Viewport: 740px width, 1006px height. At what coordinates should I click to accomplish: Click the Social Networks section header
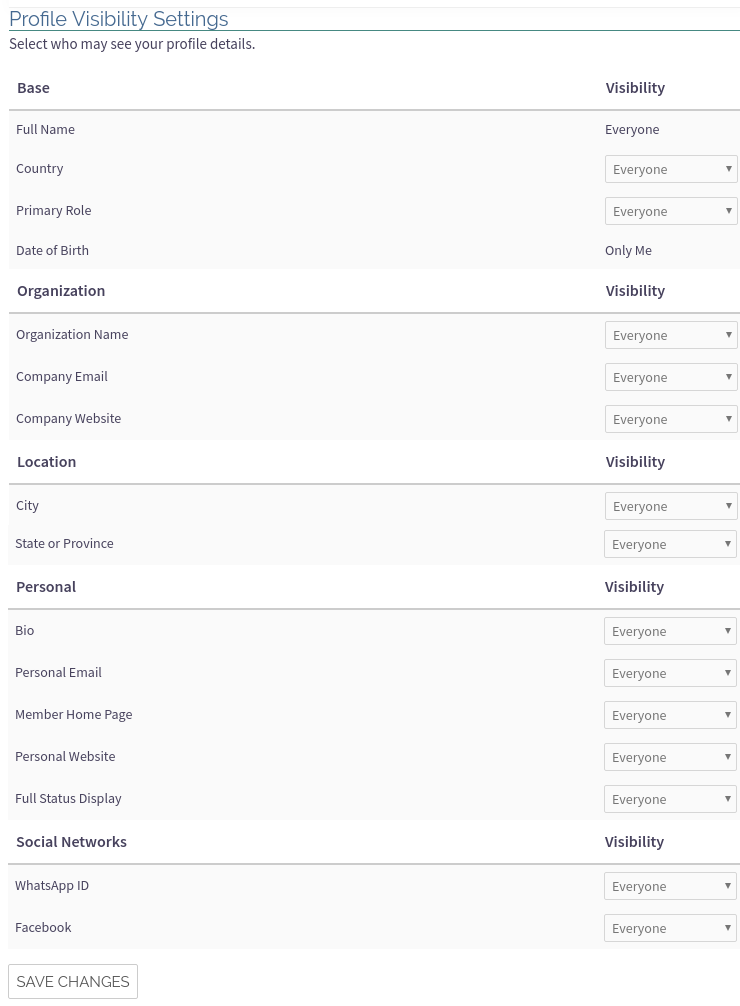pyautogui.click(x=71, y=841)
